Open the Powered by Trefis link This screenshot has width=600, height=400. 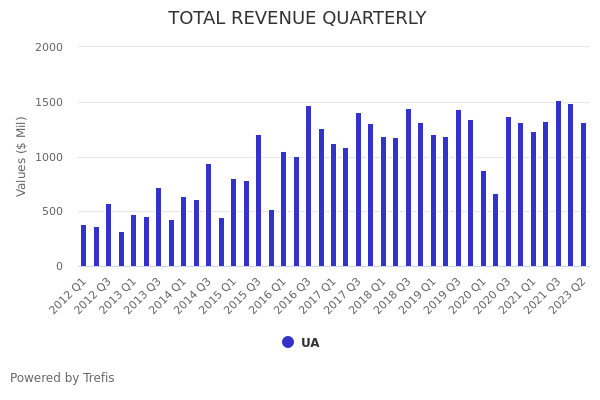[62, 378]
